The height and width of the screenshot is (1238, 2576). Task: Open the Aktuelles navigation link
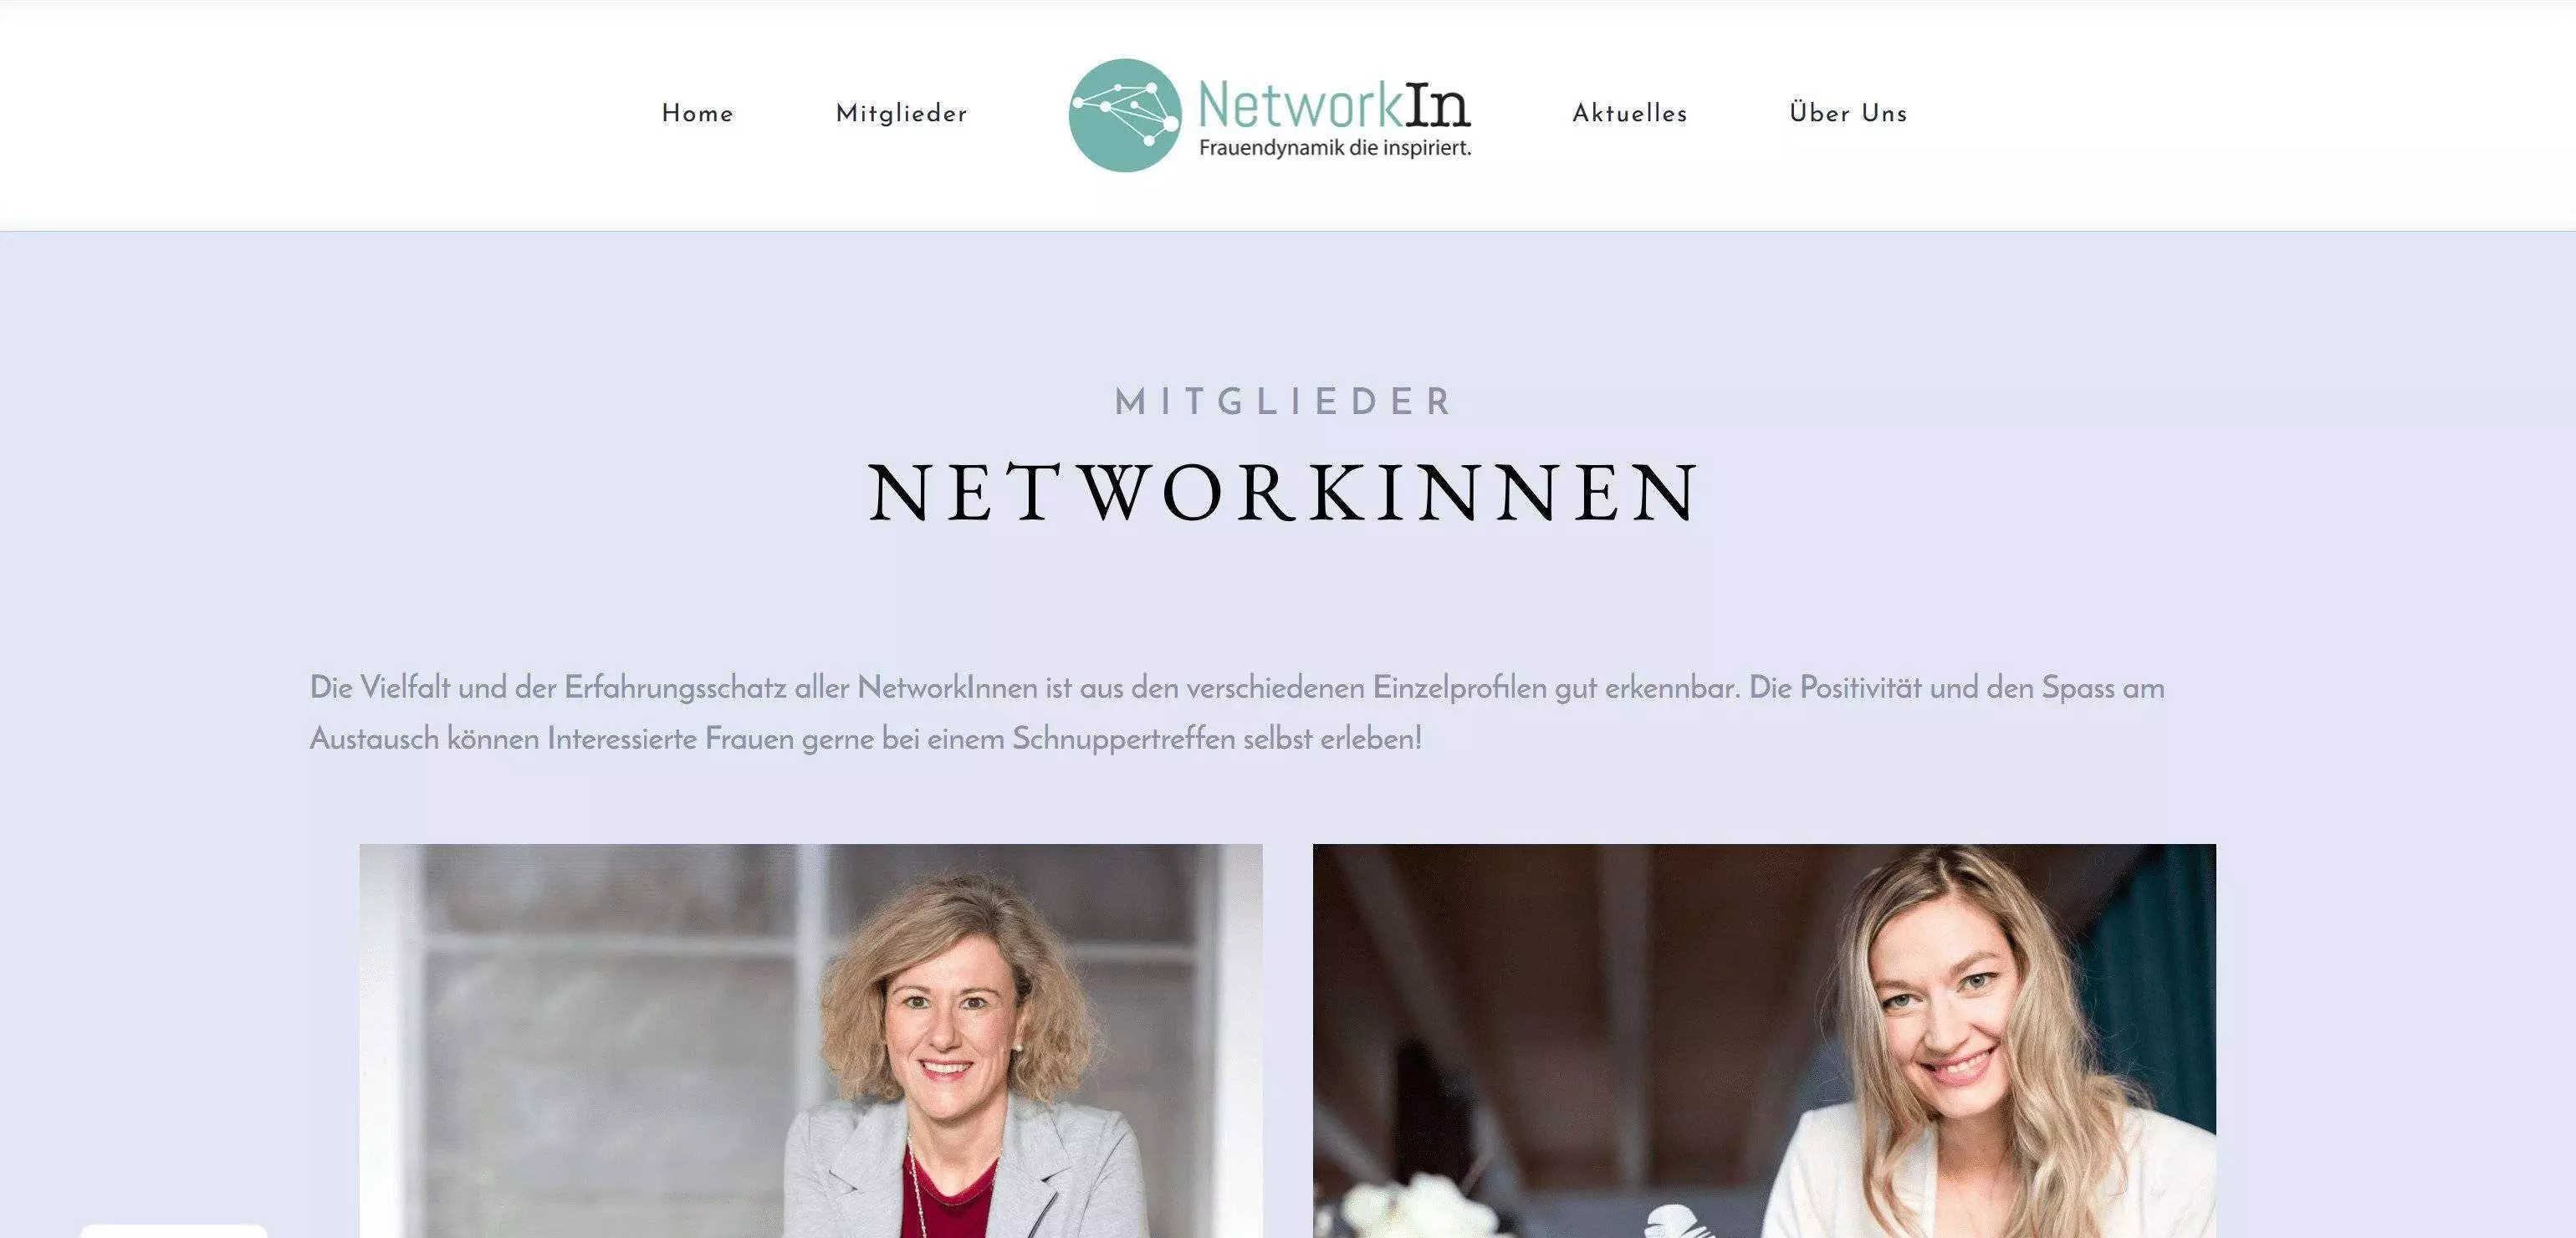tap(1630, 114)
